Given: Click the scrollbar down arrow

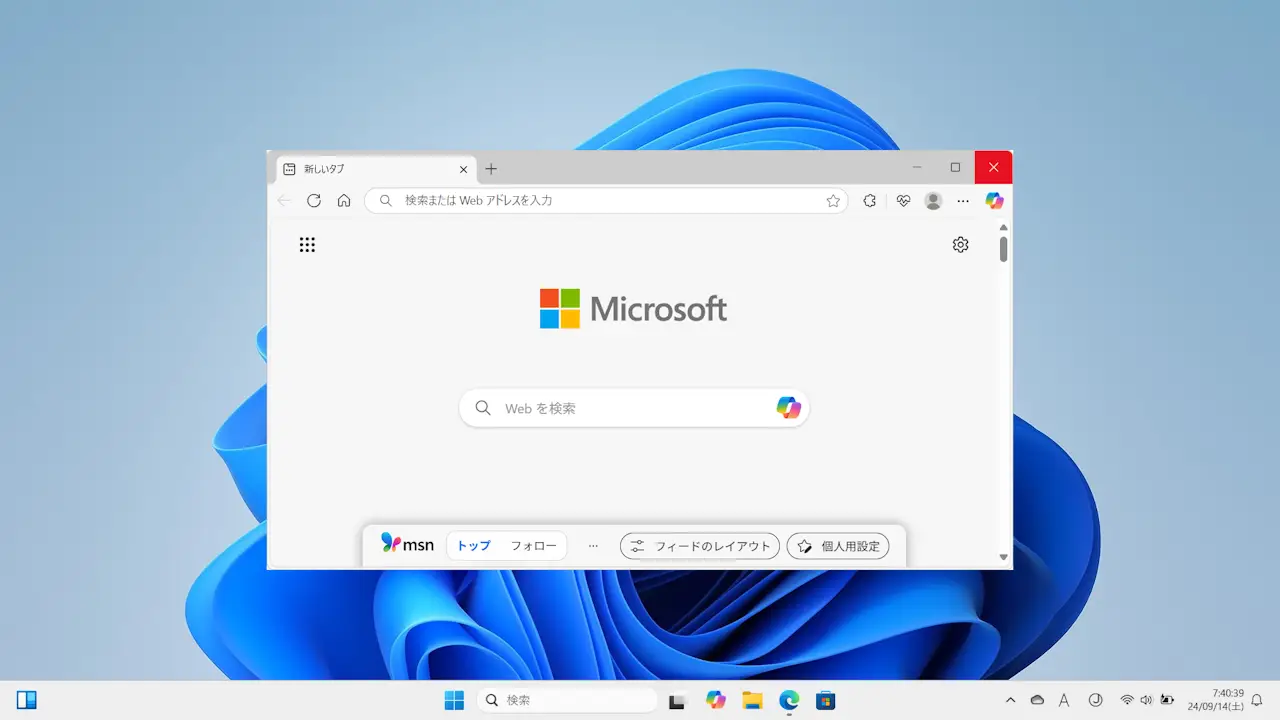Looking at the screenshot, I should coord(1003,557).
